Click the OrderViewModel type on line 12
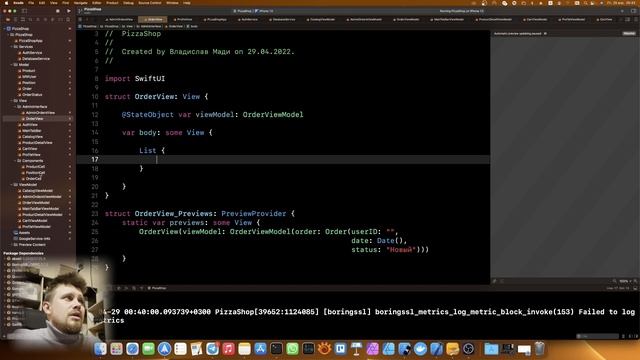The height and width of the screenshot is (360, 640). click(x=273, y=115)
